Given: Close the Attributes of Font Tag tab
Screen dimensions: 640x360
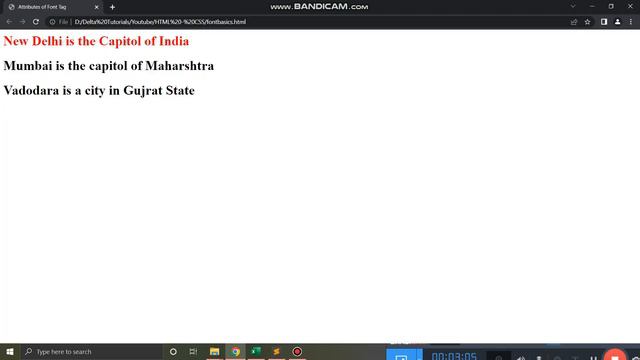Looking at the screenshot, I should click(97, 7).
